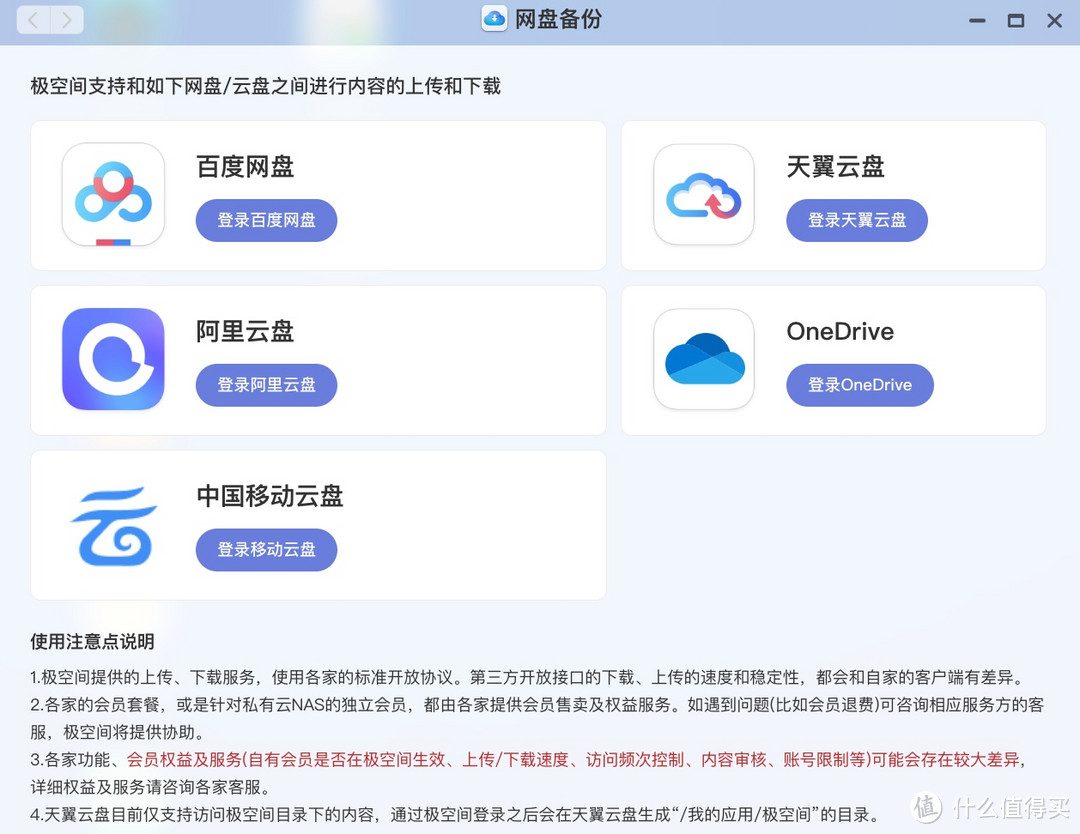Image resolution: width=1080 pixels, height=834 pixels.
Task: Click the OneDrive heading label
Action: [840, 332]
